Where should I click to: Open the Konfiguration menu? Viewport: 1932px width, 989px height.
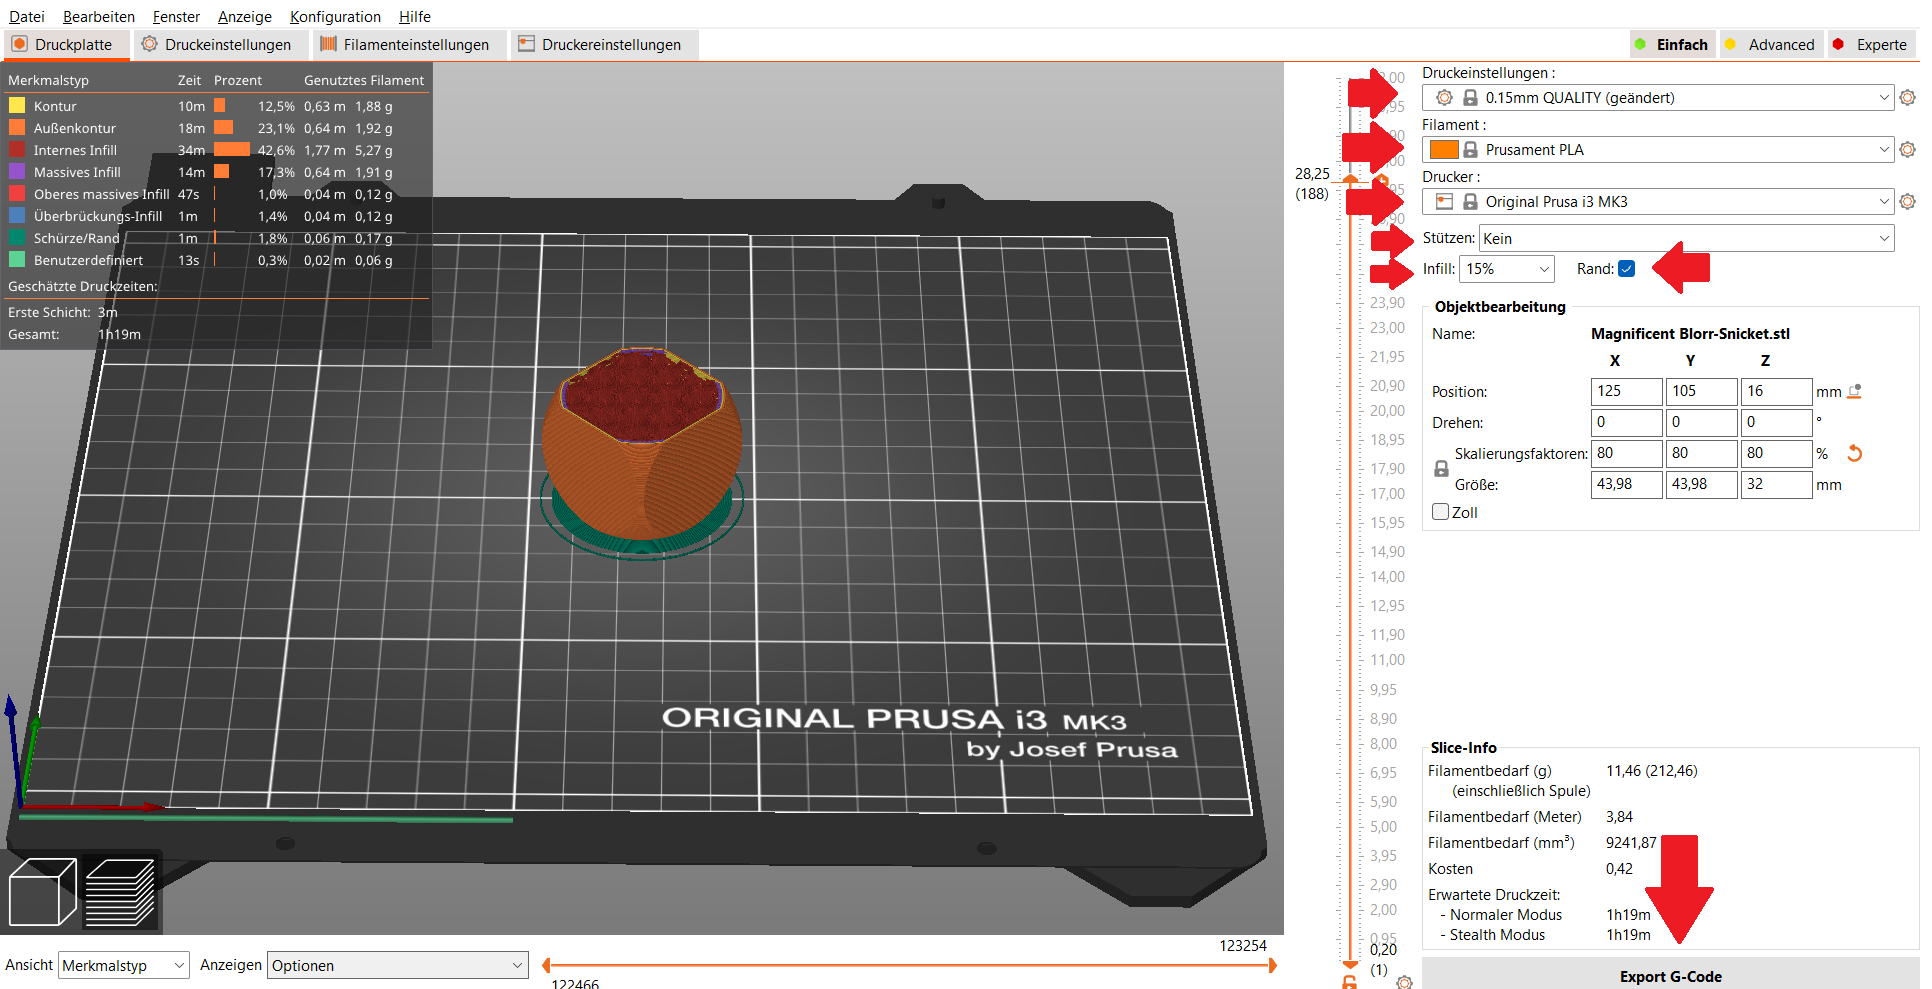point(335,17)
